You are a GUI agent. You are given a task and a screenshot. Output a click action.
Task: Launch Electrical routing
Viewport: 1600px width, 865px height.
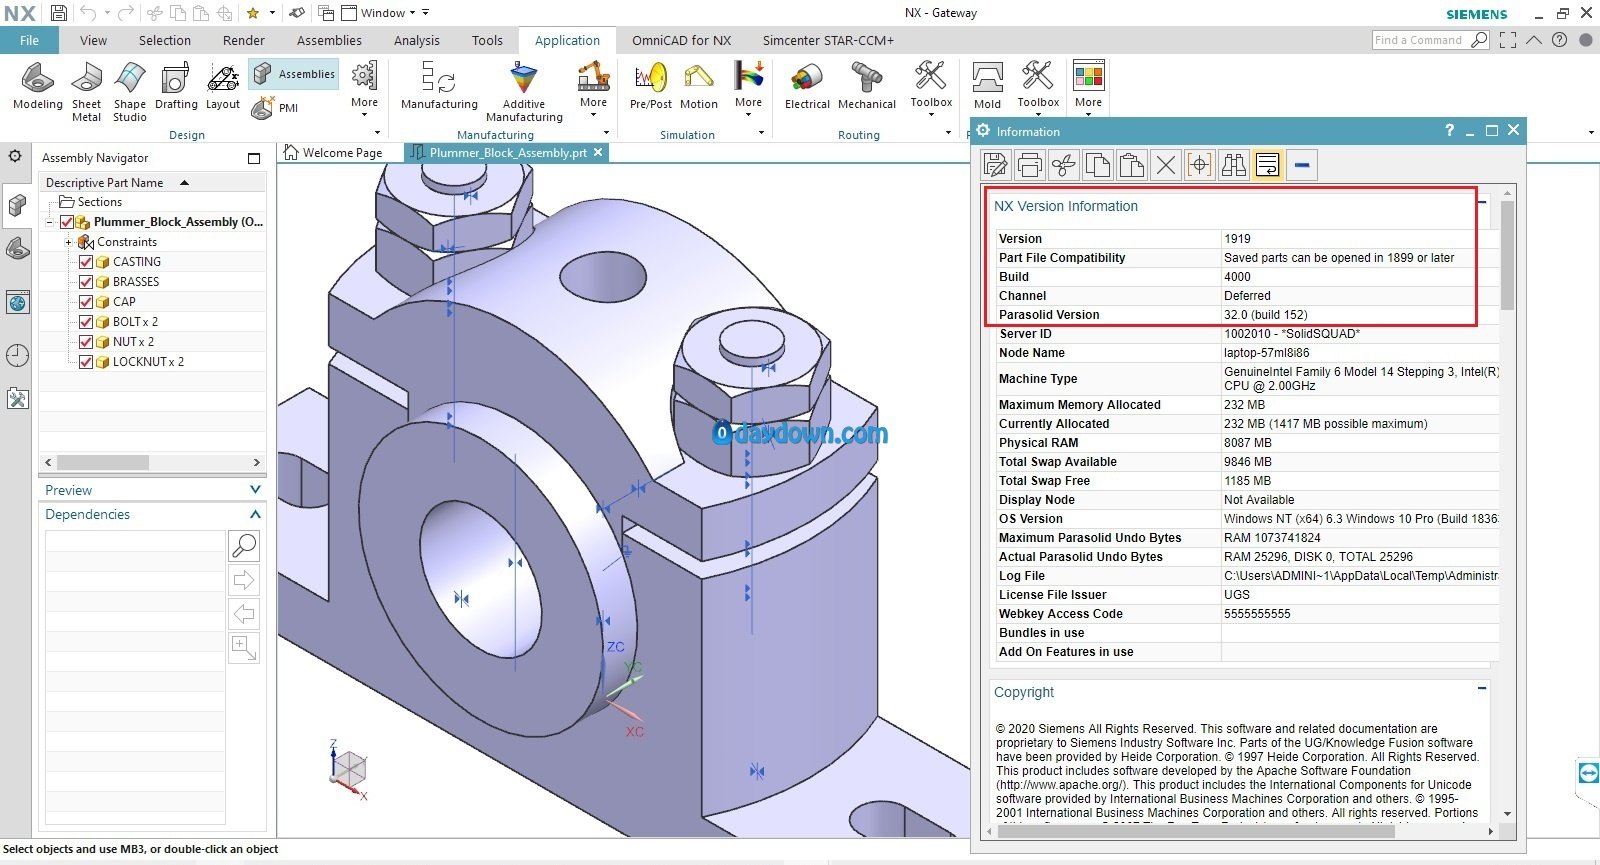click(x=807, y=86)
